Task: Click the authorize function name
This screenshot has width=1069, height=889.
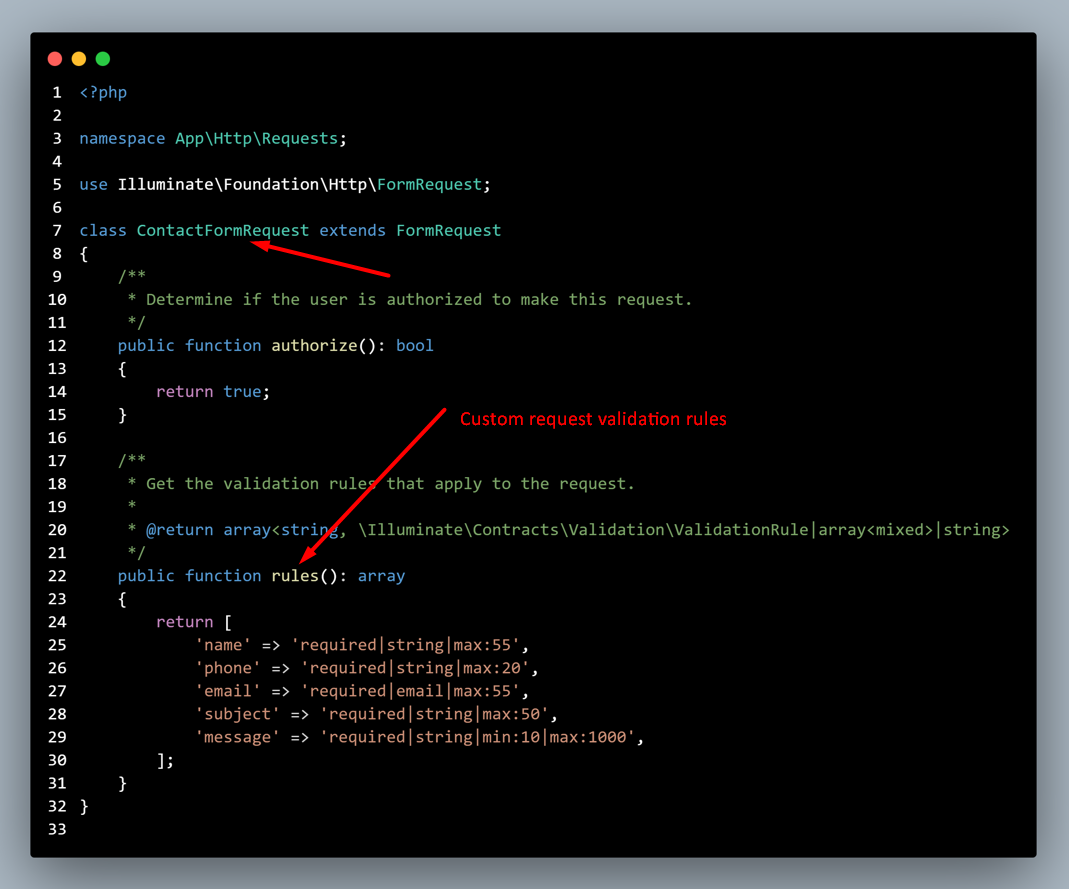Action: [314, 345]
